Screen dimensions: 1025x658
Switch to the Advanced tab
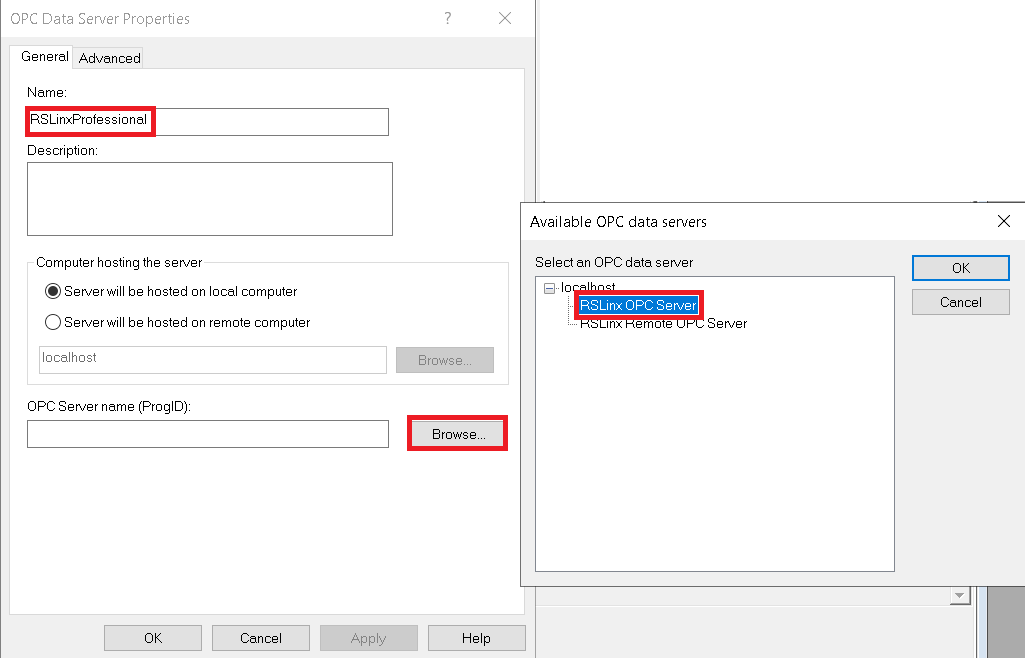(110, 58)
